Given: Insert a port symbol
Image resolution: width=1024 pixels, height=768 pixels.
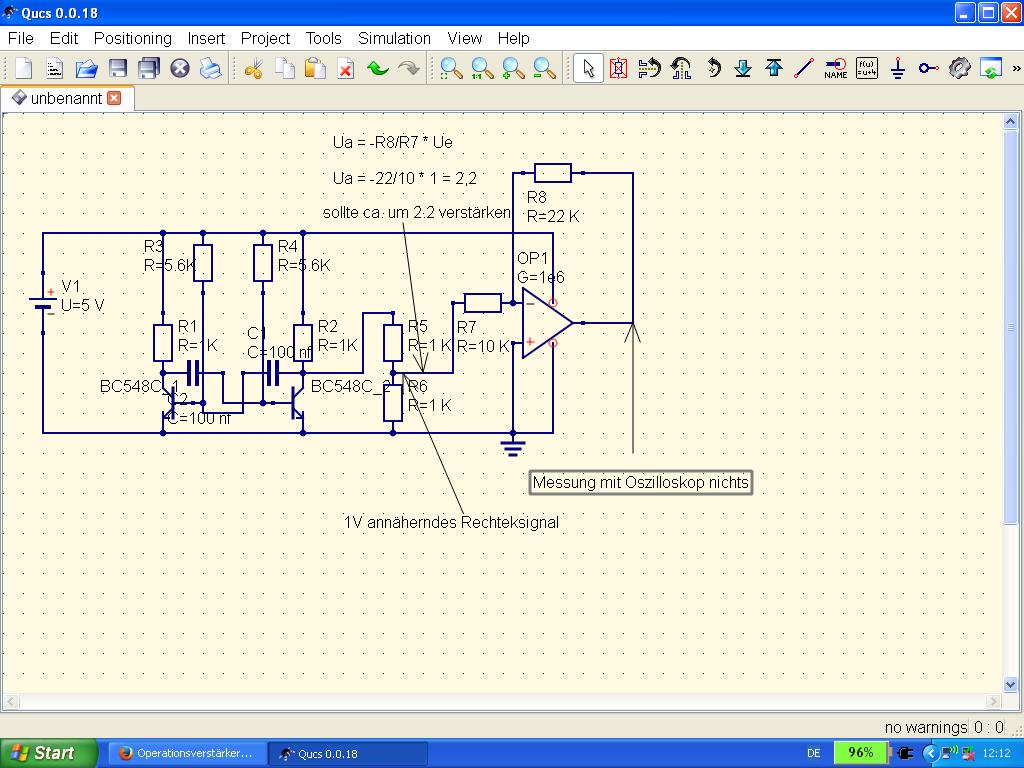Looking at the screenshot, I should pos(928,68).
